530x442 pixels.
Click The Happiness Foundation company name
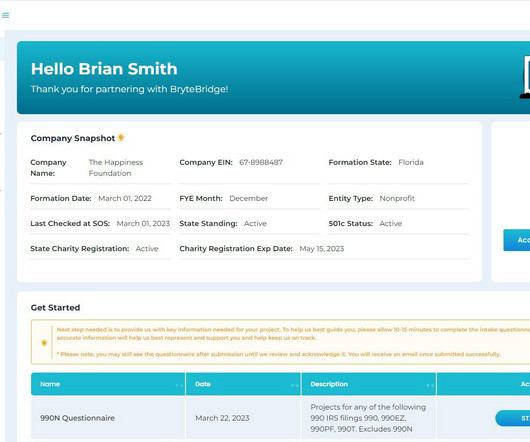(x=116, y=168)
